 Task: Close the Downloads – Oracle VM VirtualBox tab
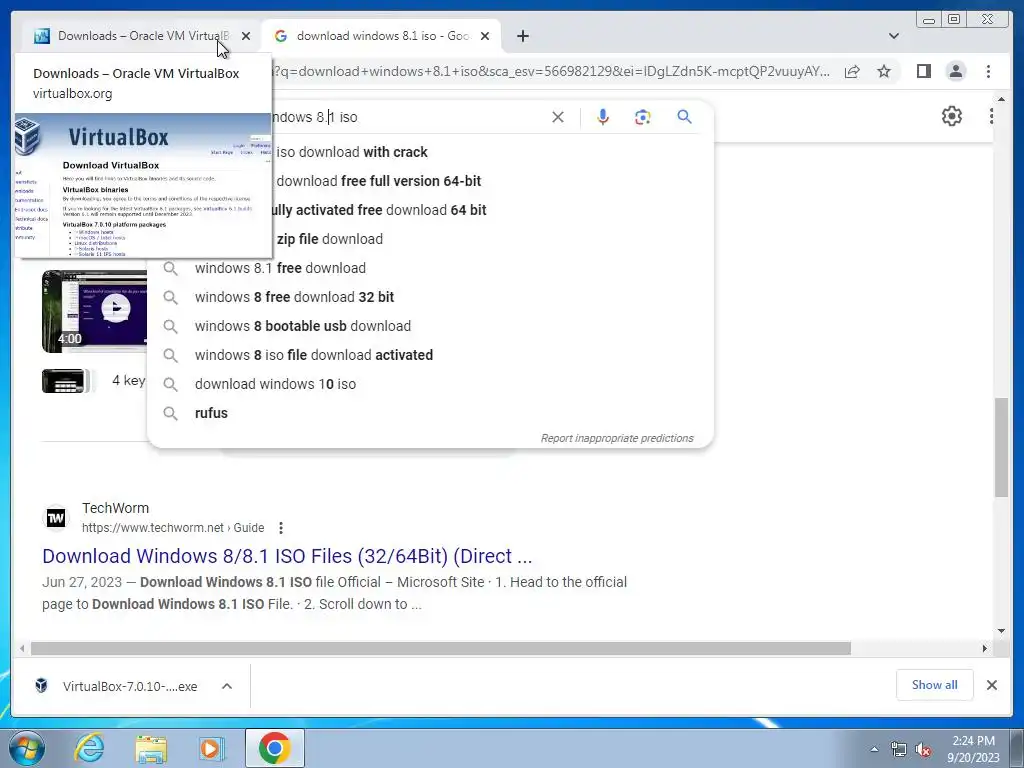[246, 36]
